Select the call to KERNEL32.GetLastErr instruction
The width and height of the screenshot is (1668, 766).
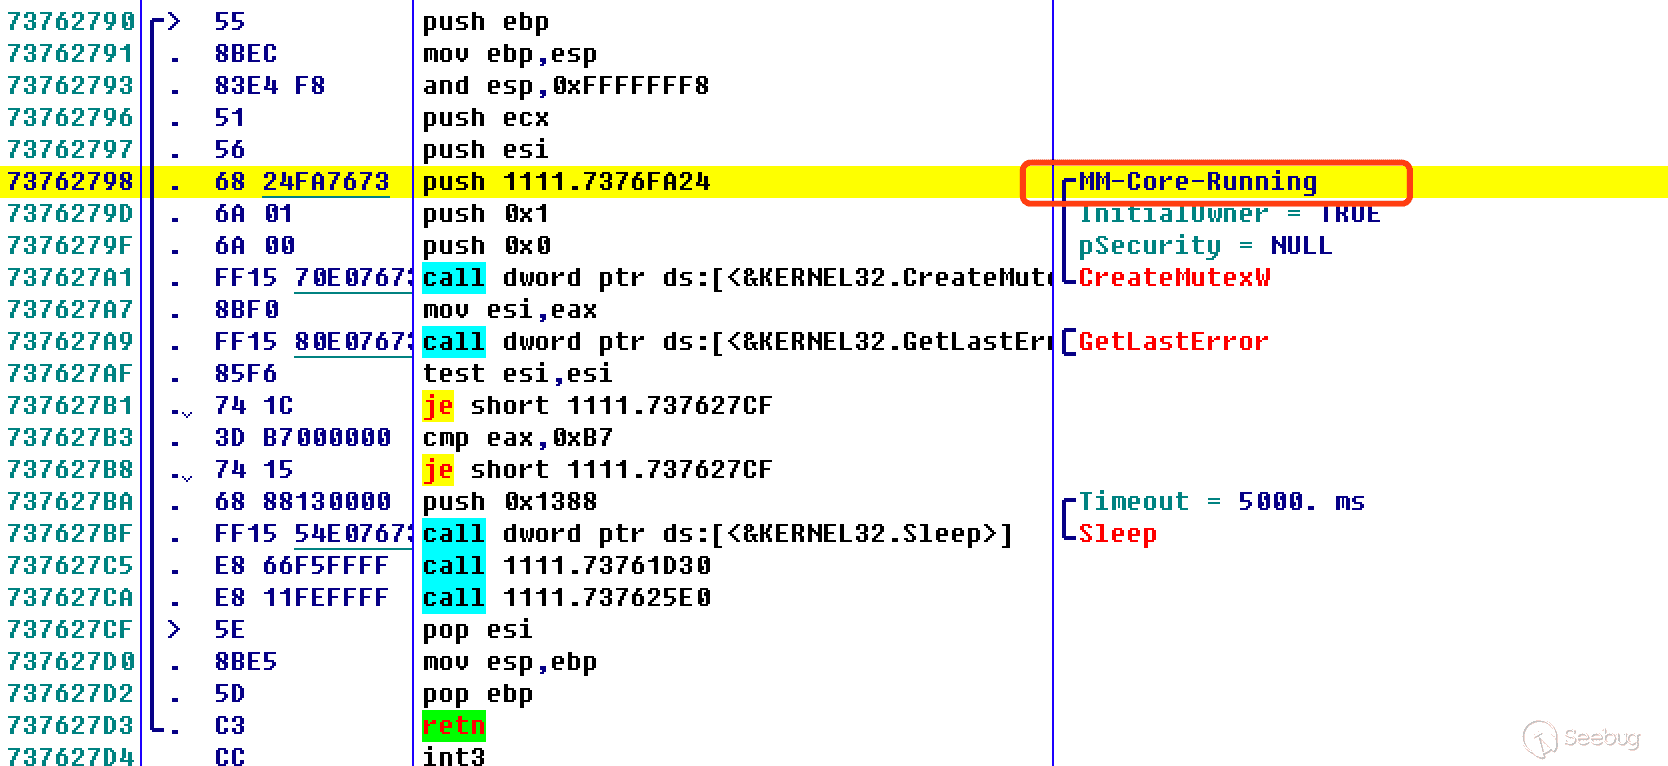(737, 341)
